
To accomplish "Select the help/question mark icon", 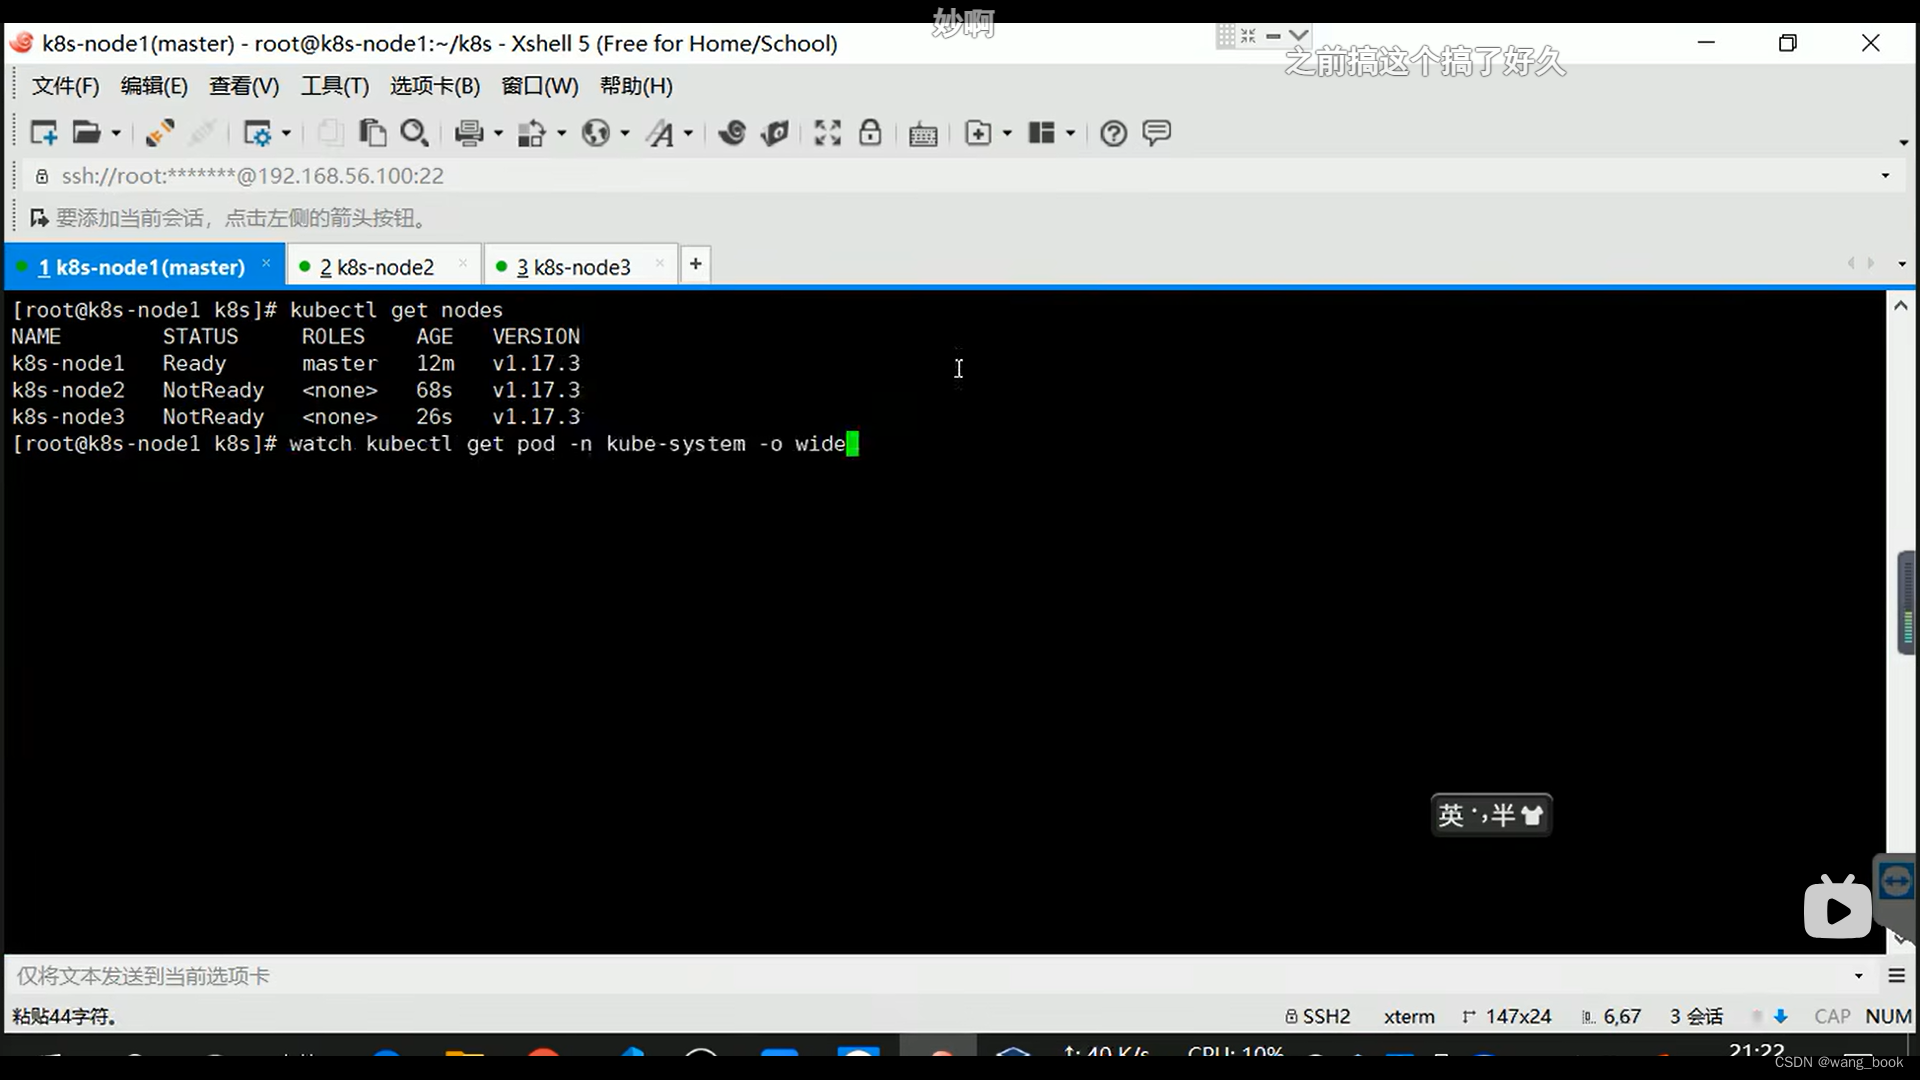I will 1113,132.
